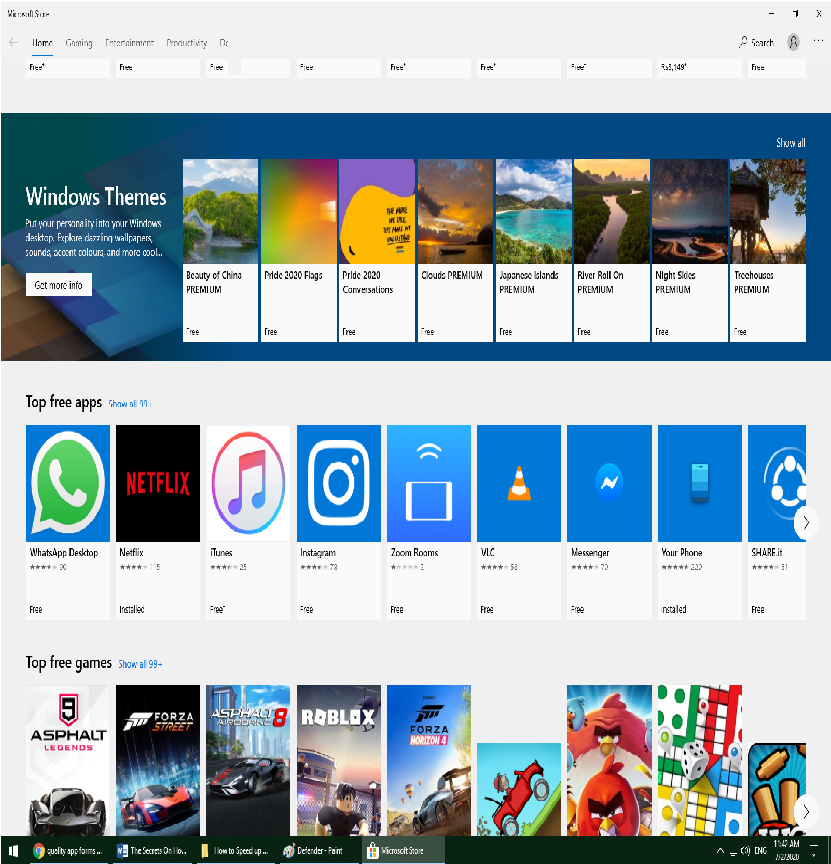Click Show all 99+ for Top free games
The image size is (831, 864).
[140, 664]
